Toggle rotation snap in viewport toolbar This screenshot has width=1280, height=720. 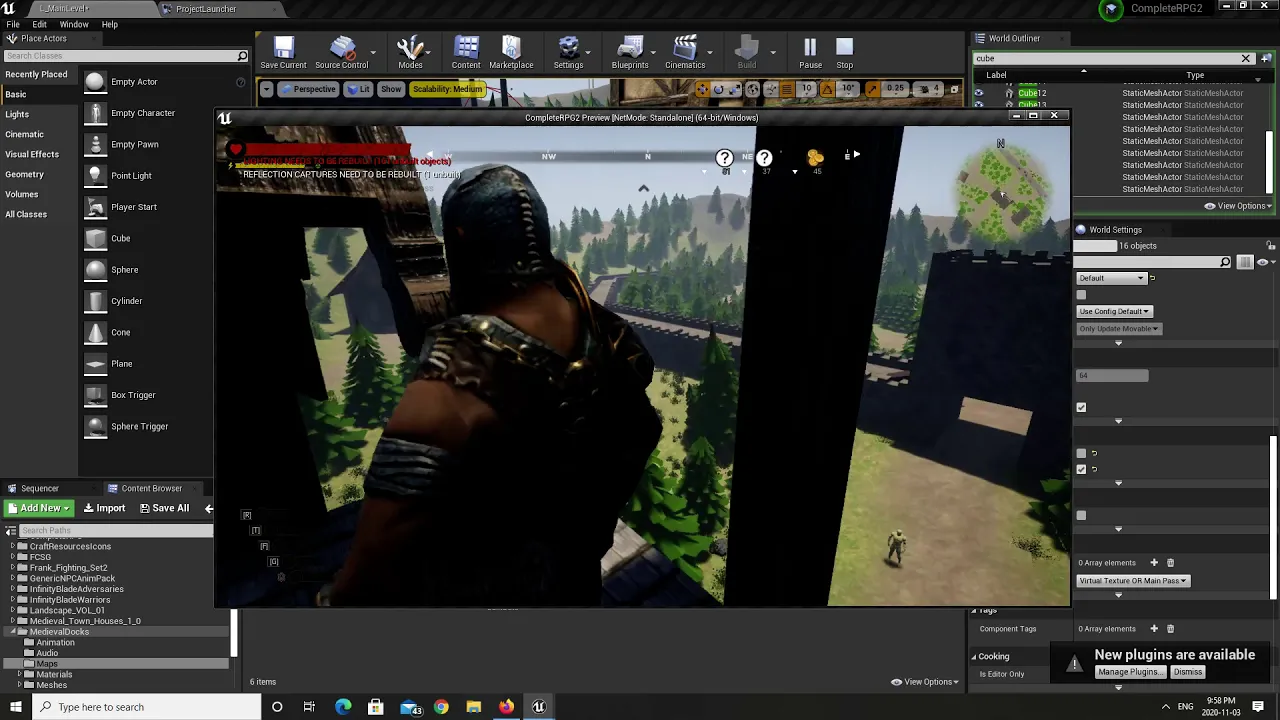pos(827,89)
